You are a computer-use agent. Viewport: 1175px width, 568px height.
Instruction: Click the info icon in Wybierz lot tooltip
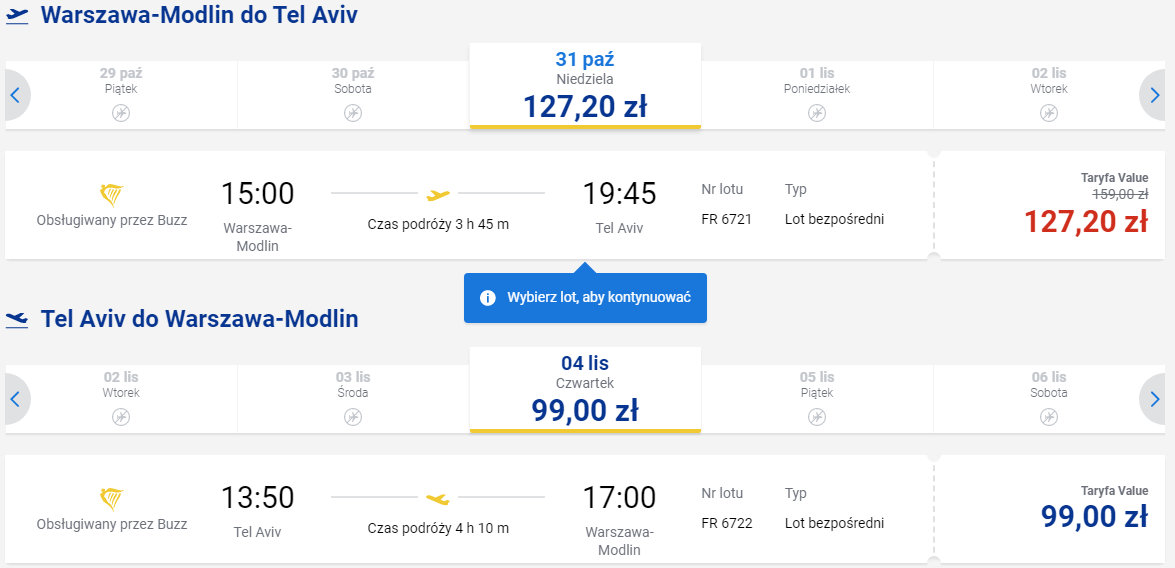(488, 298)
